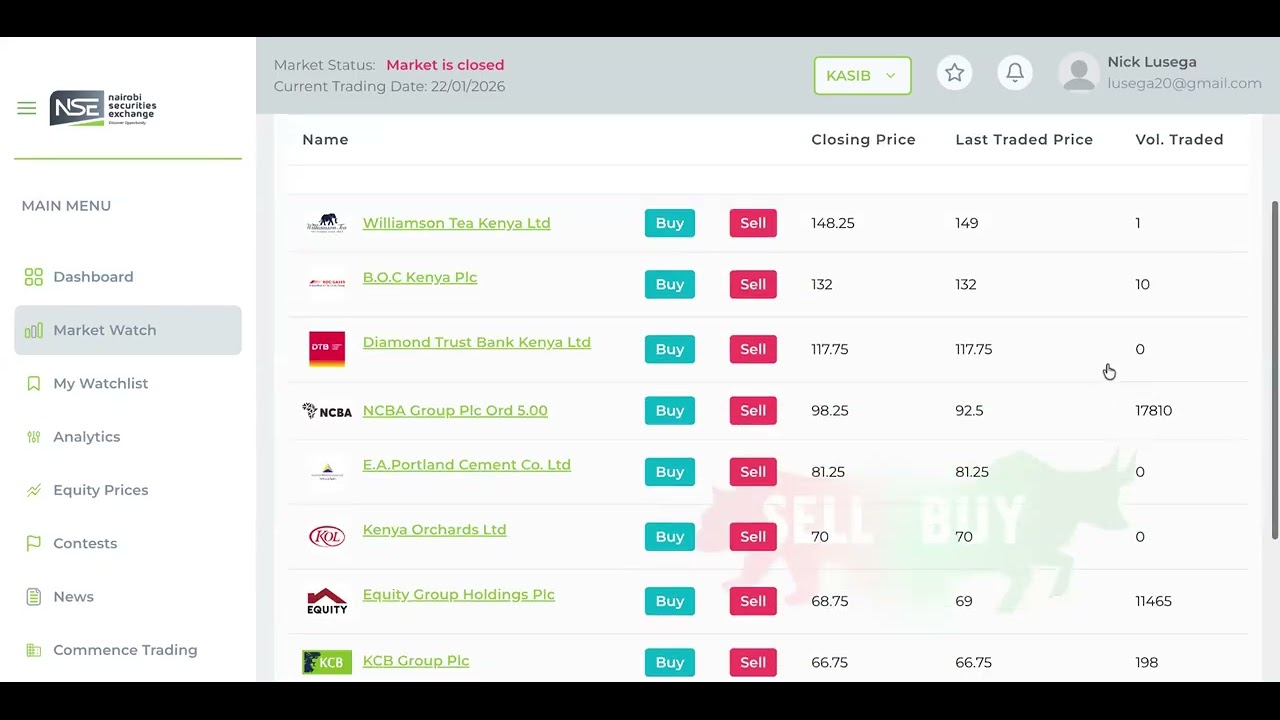Open My Watchlist menu item

pyautogui.click(x=100, y=383)
